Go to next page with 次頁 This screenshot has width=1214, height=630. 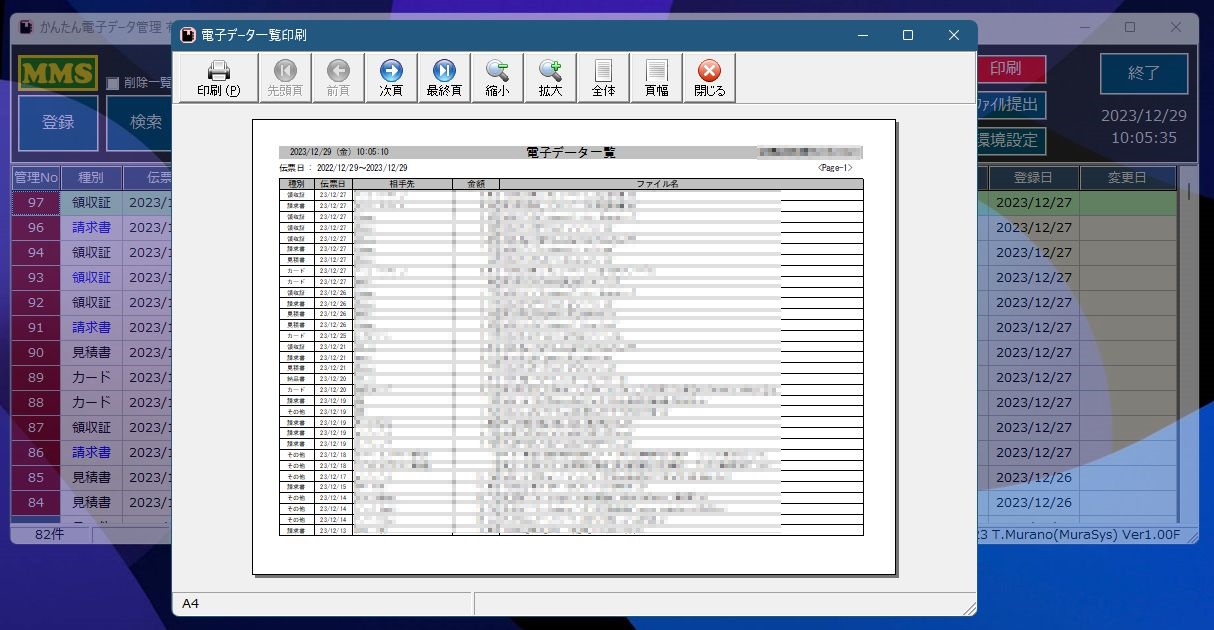point(391,78)
